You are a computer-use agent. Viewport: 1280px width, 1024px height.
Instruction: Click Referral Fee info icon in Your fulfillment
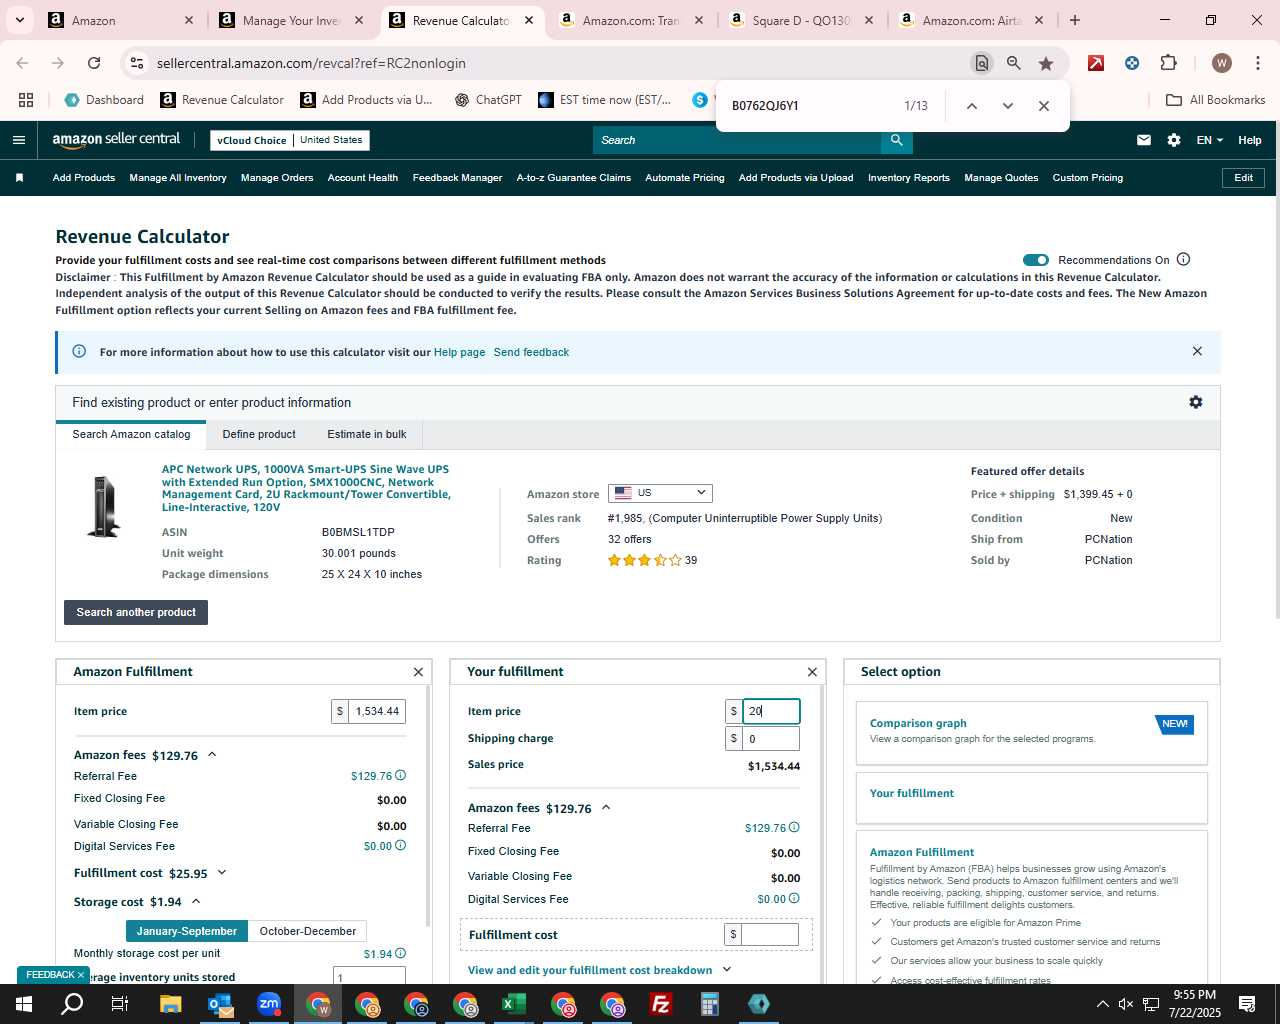[x=794, y=827]
